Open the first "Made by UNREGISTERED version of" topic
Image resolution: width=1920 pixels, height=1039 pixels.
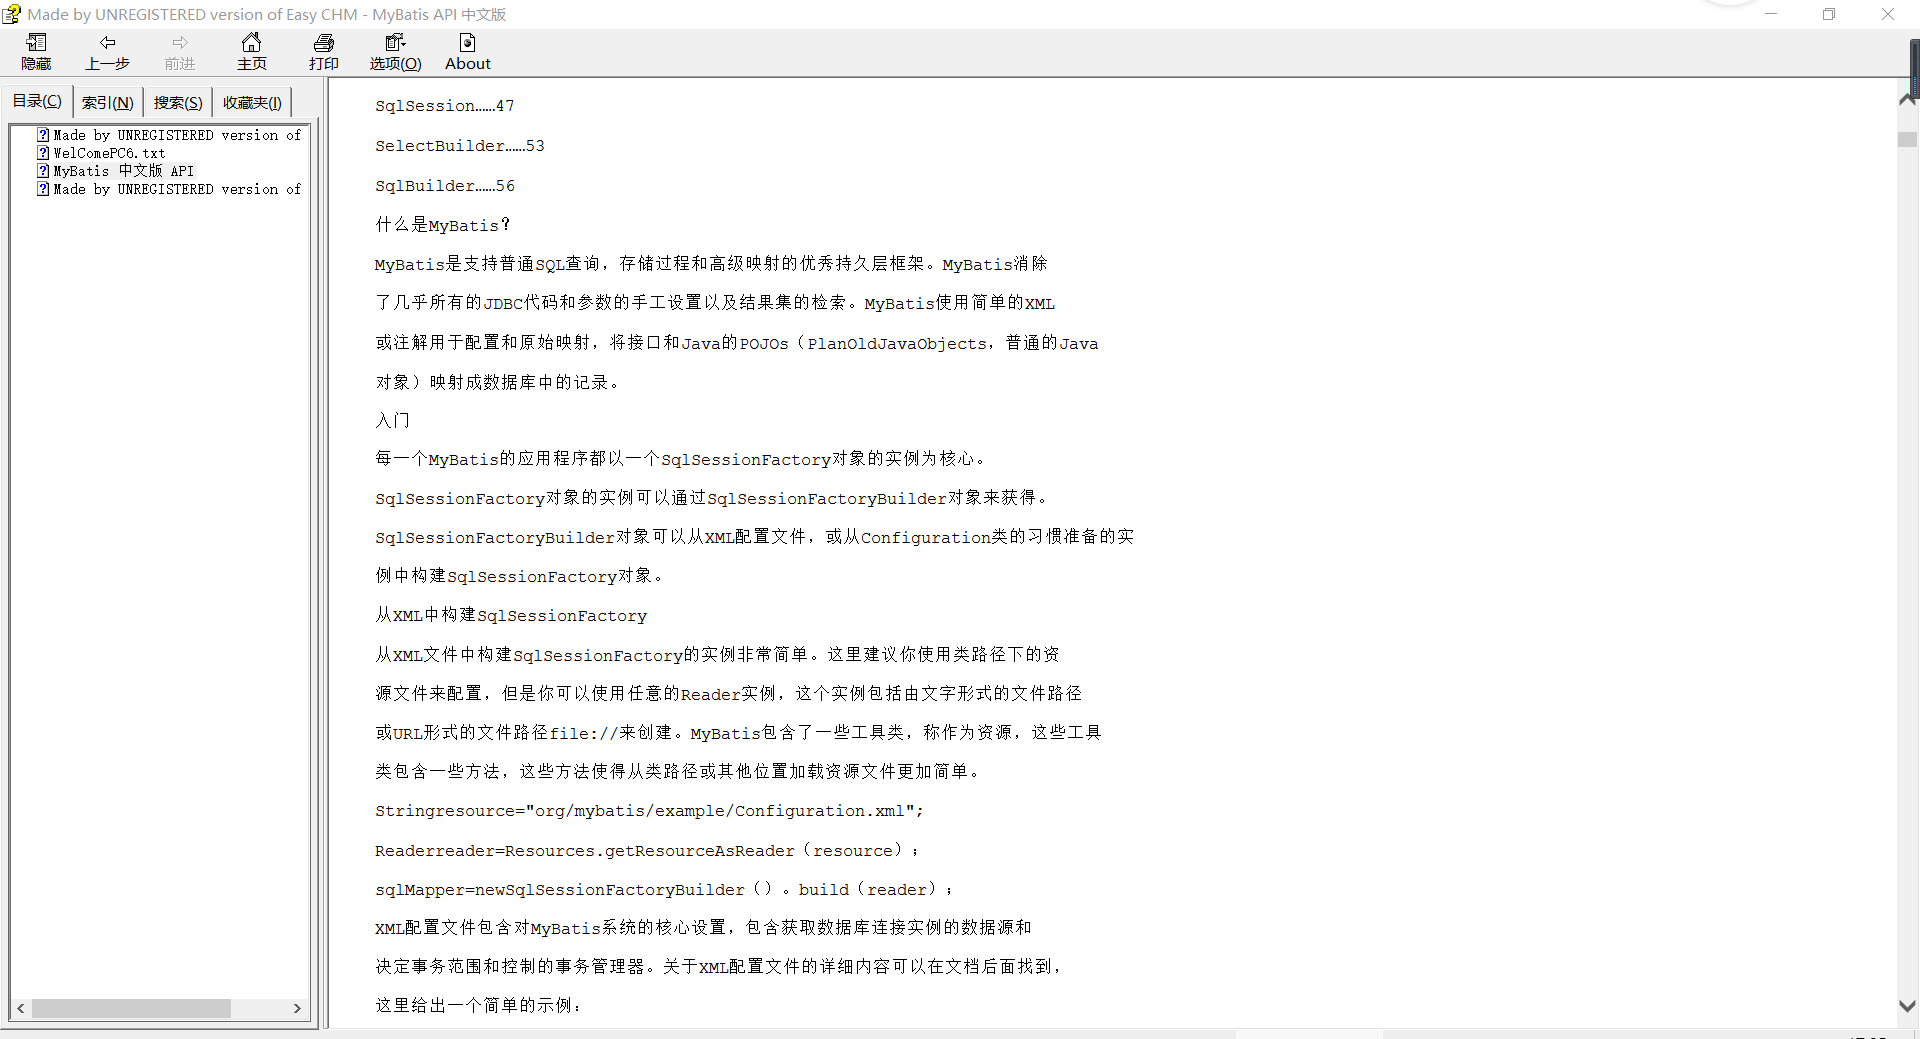pyautogui.click(x=177, y=135)
